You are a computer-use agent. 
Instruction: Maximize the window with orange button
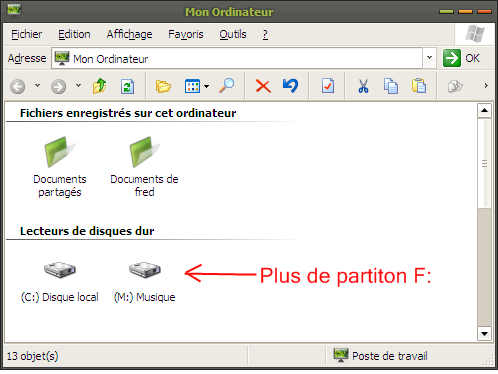465,12
